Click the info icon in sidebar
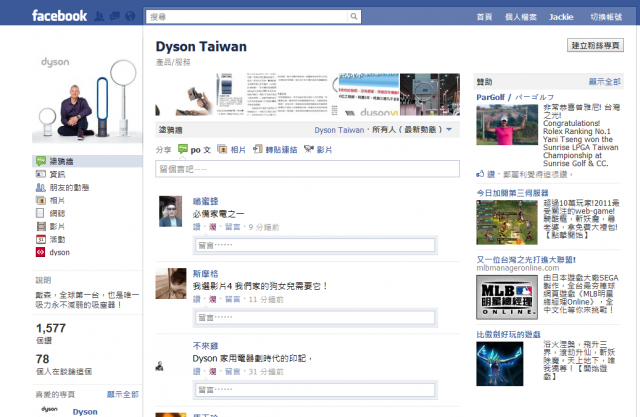Viewport: 640px width, 417px height. point(41,174)
